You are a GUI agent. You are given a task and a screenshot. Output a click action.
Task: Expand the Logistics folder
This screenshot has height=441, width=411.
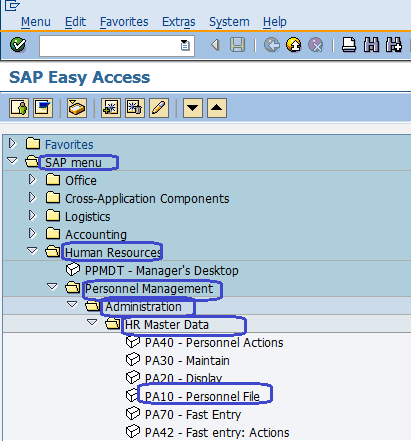pos(32,216)
